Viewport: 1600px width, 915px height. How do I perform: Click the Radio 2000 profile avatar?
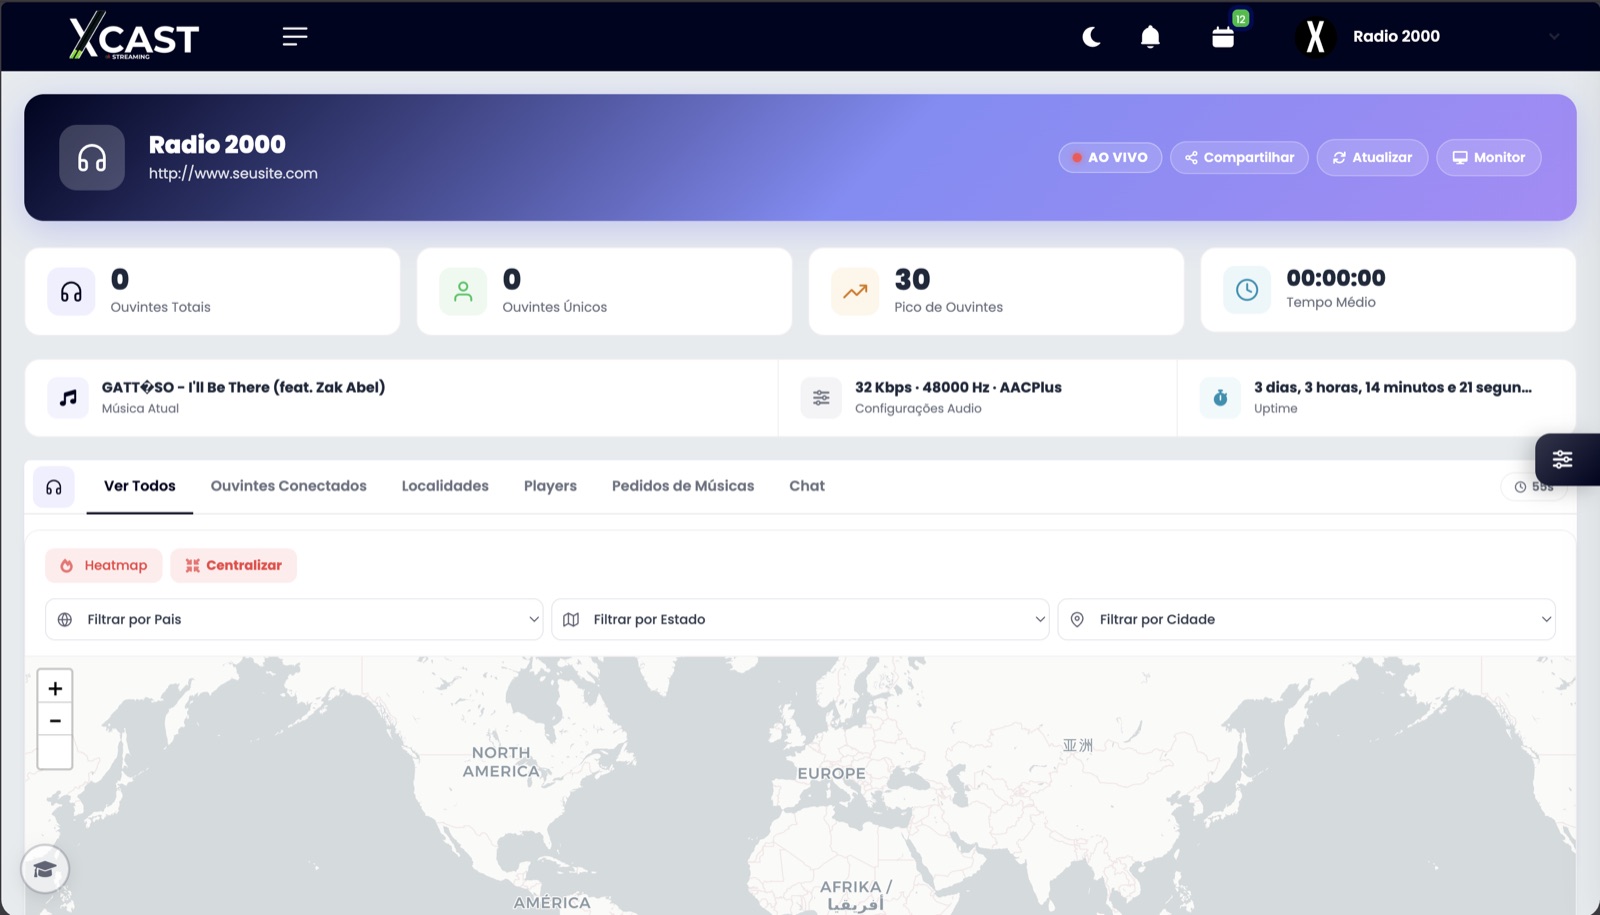click(1315, 37)
